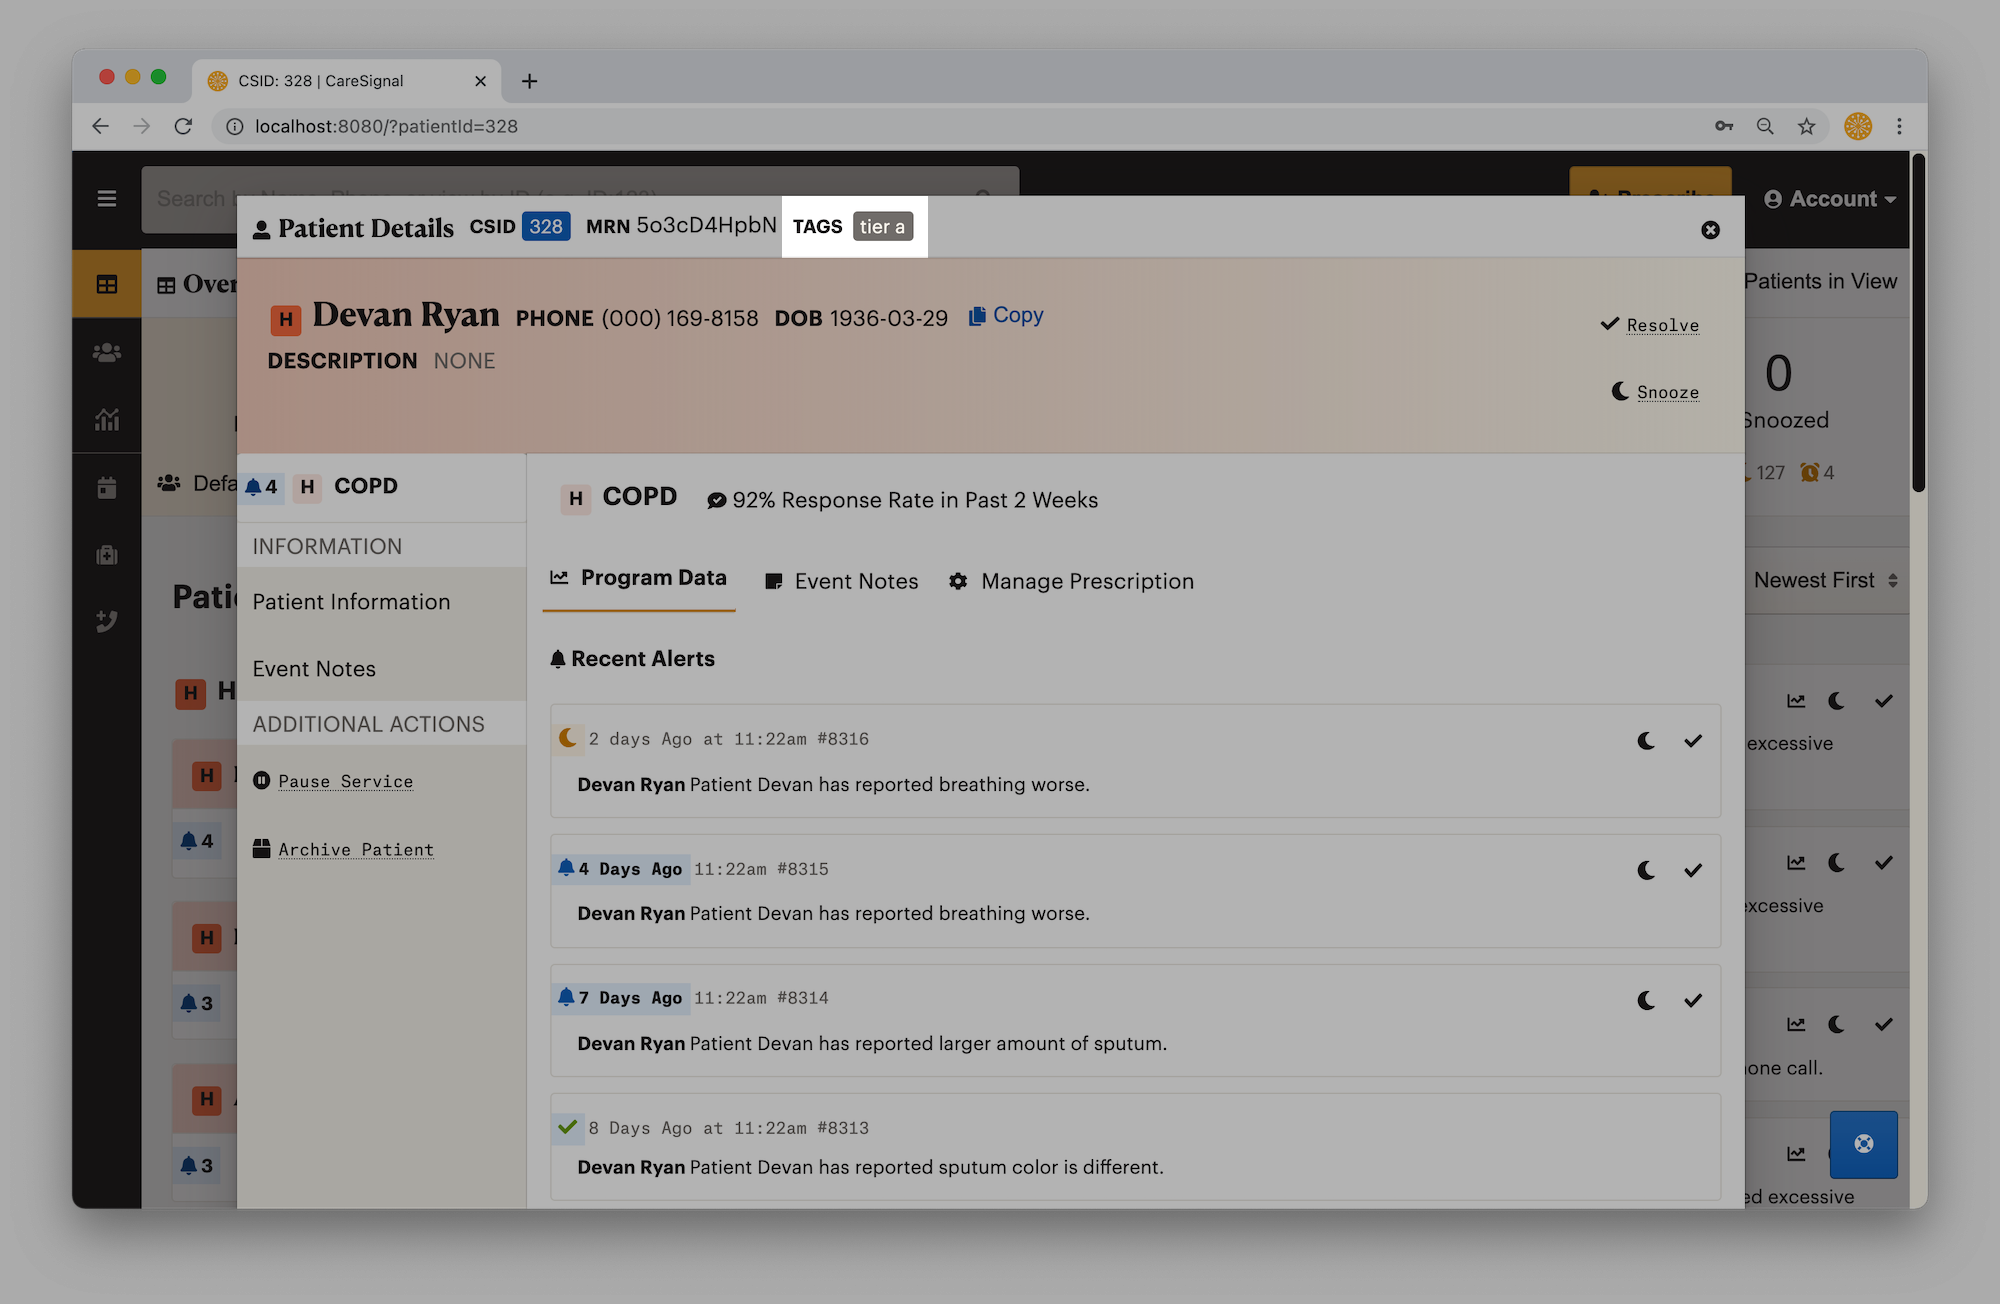This screenshot has height=1304, width=2000.
Task: Click the page vertical scrollbar
Action: (x=1918, y=323)
